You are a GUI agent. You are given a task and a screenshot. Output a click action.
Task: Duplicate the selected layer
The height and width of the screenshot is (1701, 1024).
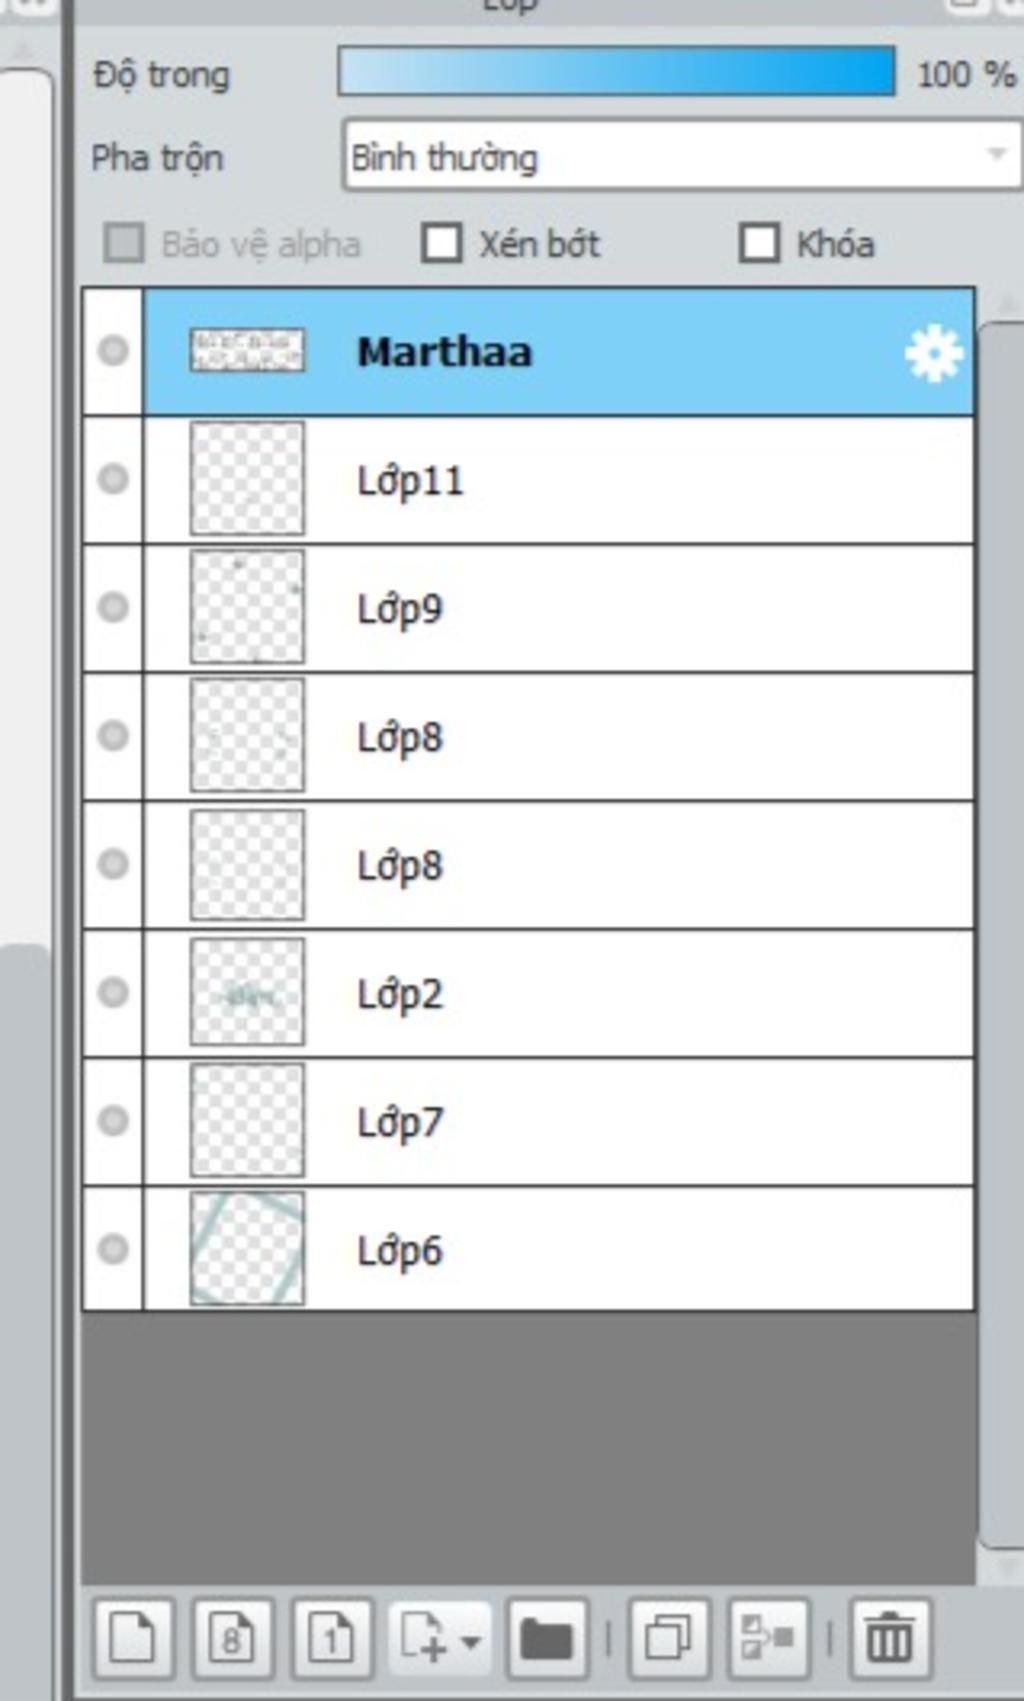[x=668, y=1639]
